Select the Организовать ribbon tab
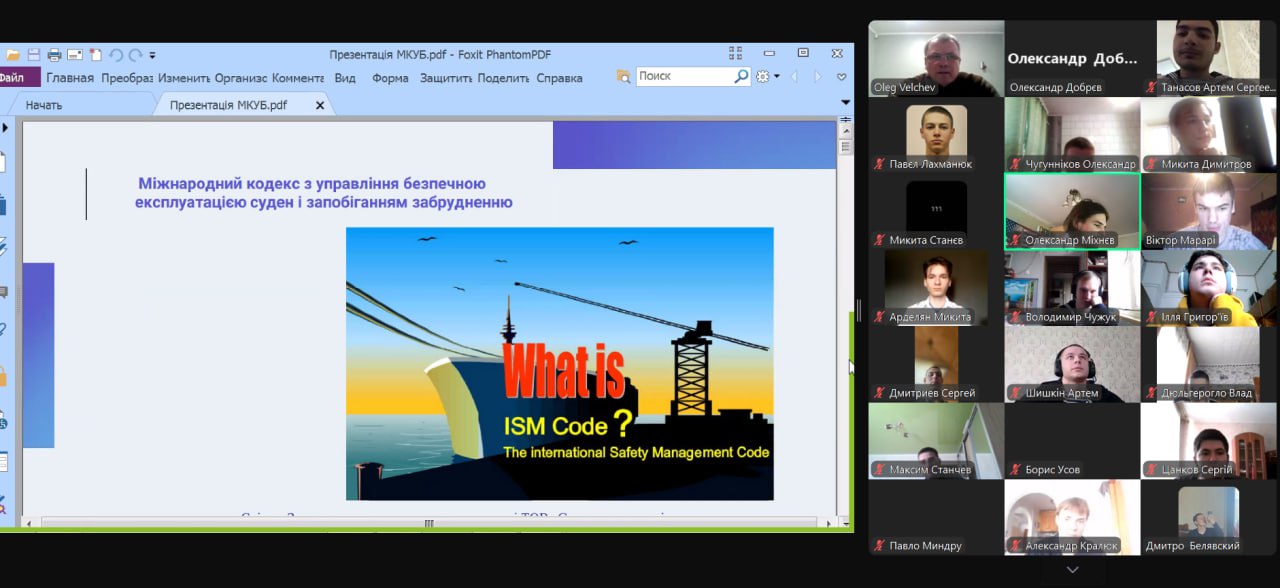Image resolution: width=1280 pixels, height=588 pixels. [x=241, y=78]
